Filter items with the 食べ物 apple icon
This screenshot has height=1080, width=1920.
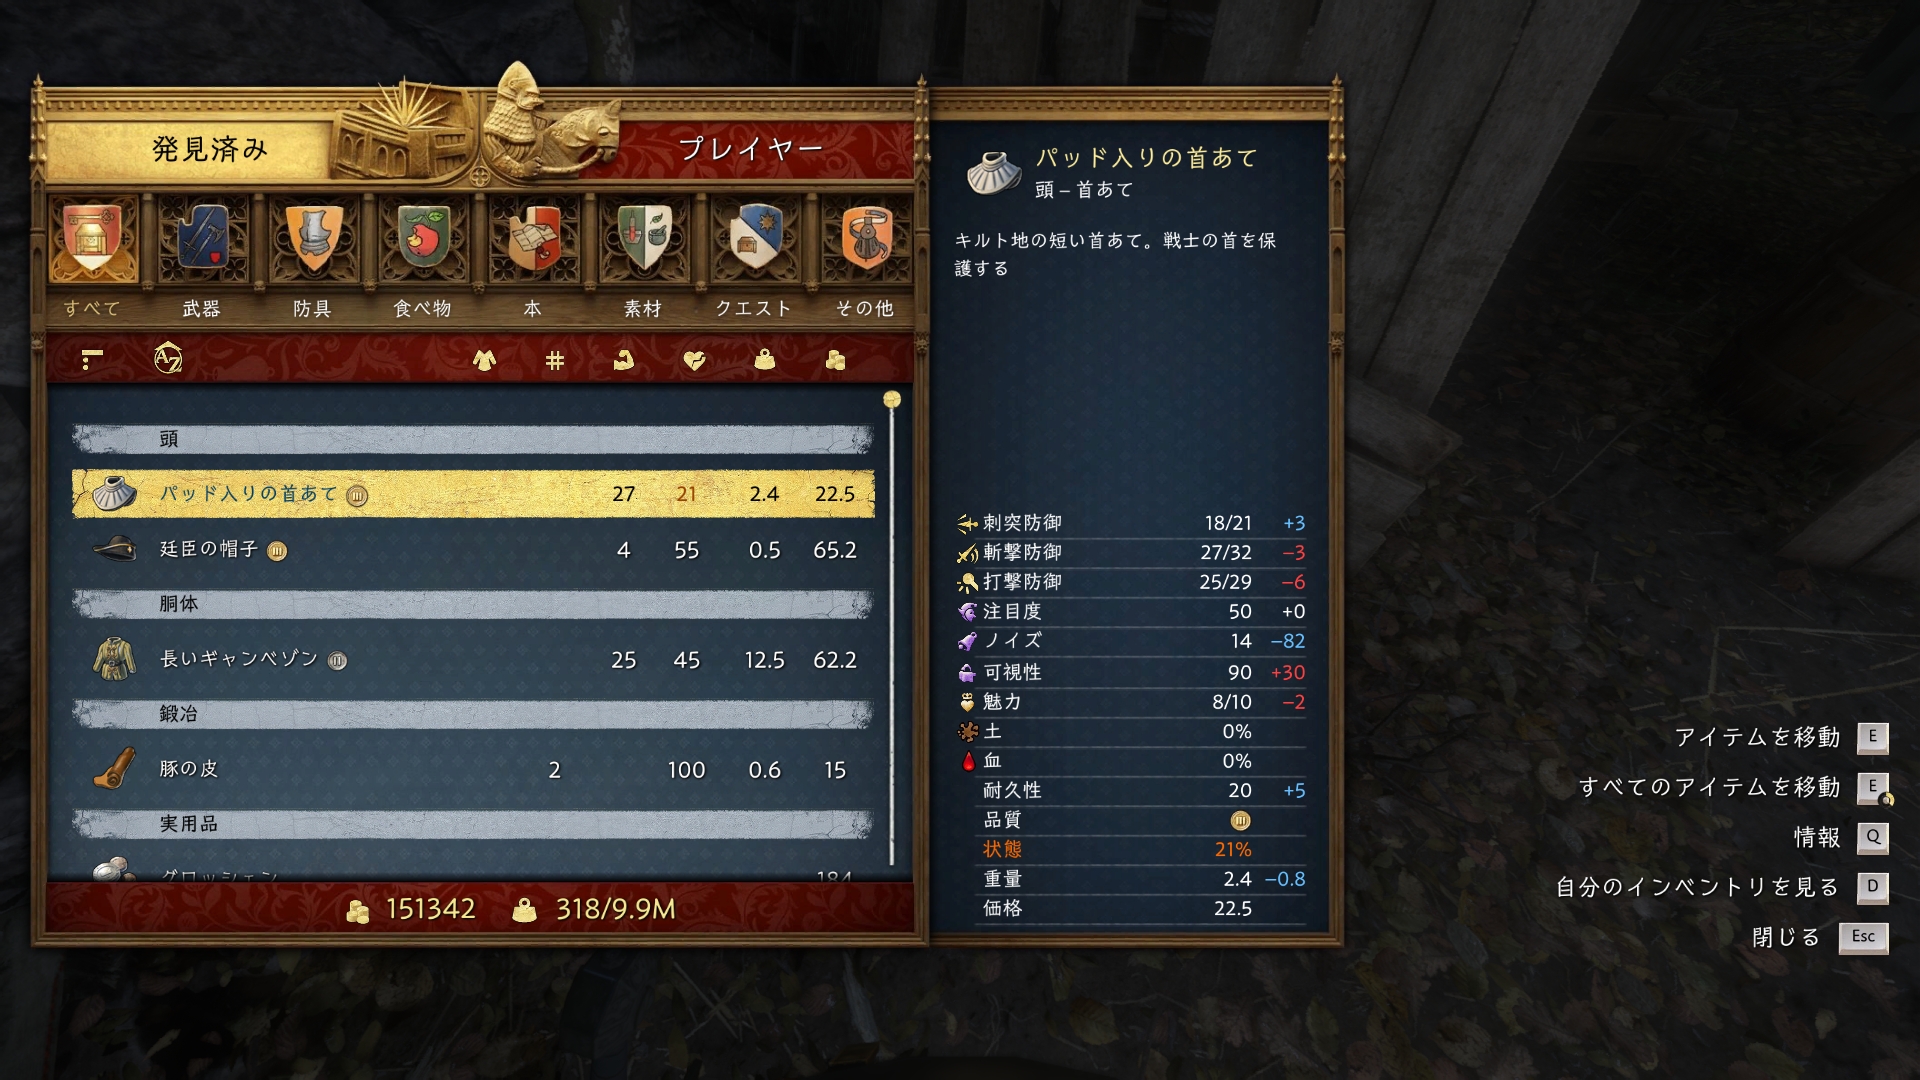(423, 240)
